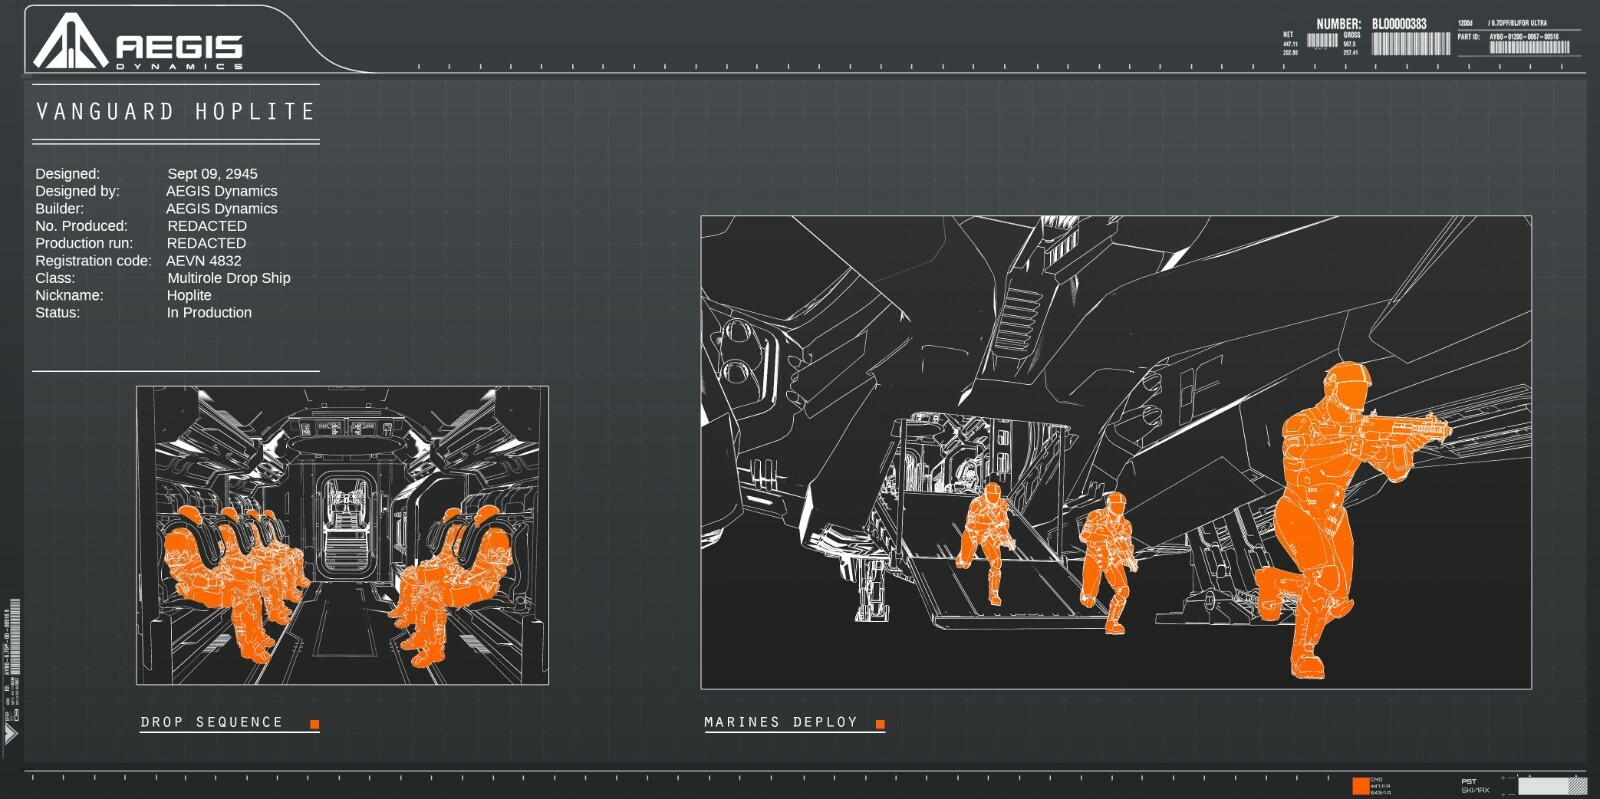This screenshot has height=799, width=1600.
Task: Click orange square beside DROP SEQUENCE
Action: click(314, 724)
